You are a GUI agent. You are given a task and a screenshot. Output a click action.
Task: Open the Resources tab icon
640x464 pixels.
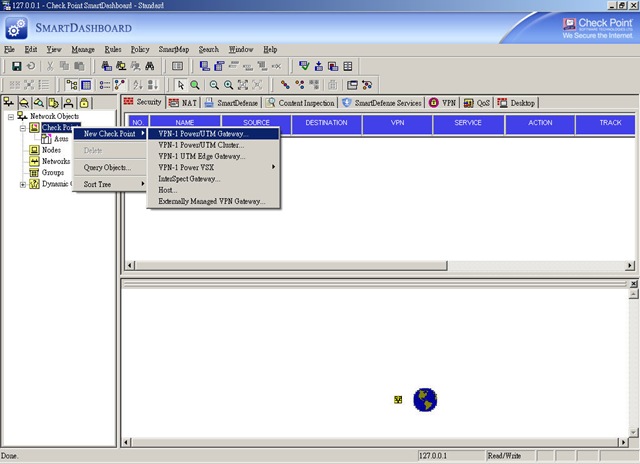point(39,103)
